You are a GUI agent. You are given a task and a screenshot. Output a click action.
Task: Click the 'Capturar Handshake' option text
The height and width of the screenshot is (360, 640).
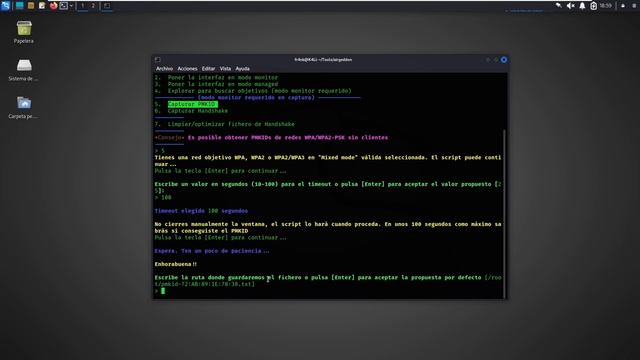(198, 111)
